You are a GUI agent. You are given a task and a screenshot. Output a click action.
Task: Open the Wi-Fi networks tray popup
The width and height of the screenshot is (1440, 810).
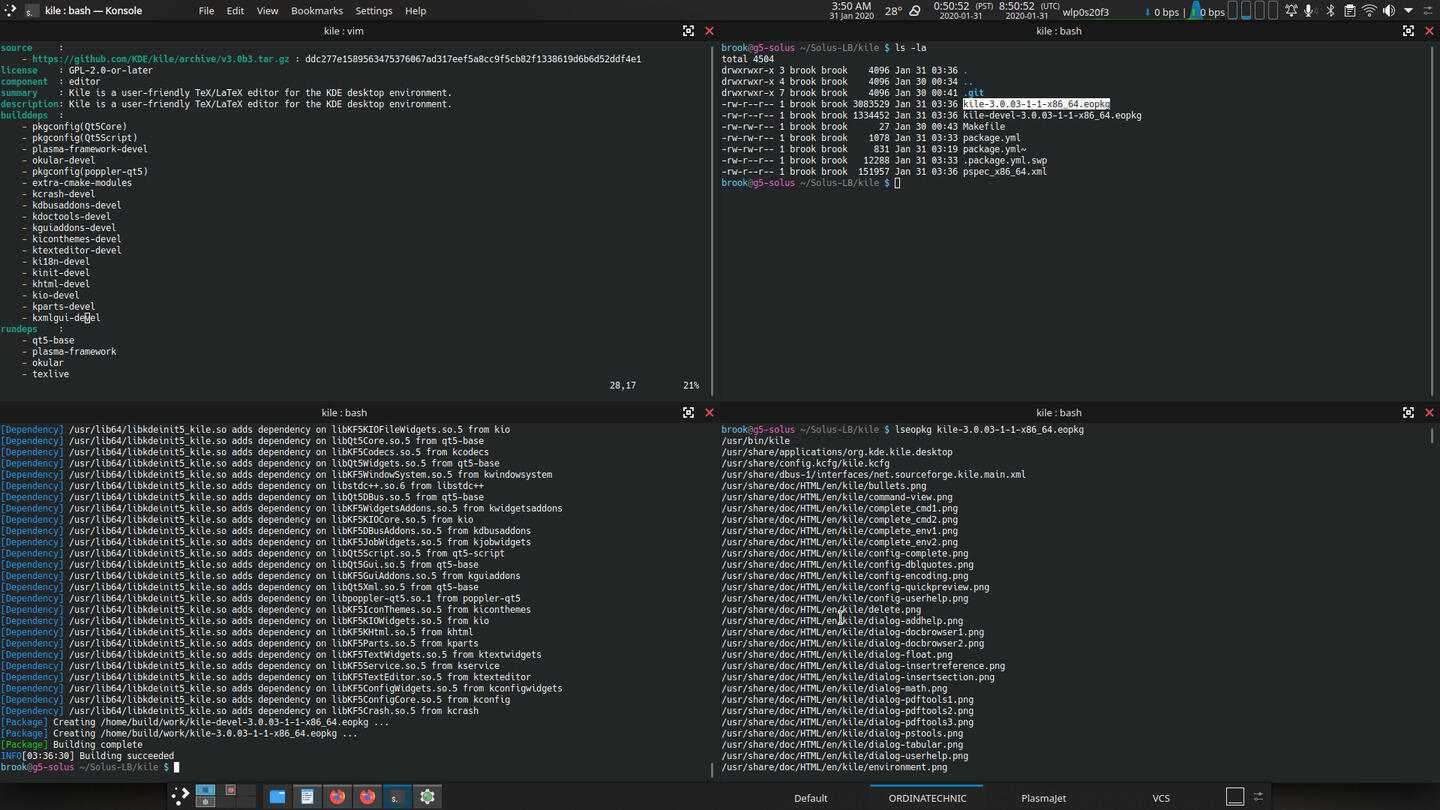pyautogui.click(x=1369, y=11)
